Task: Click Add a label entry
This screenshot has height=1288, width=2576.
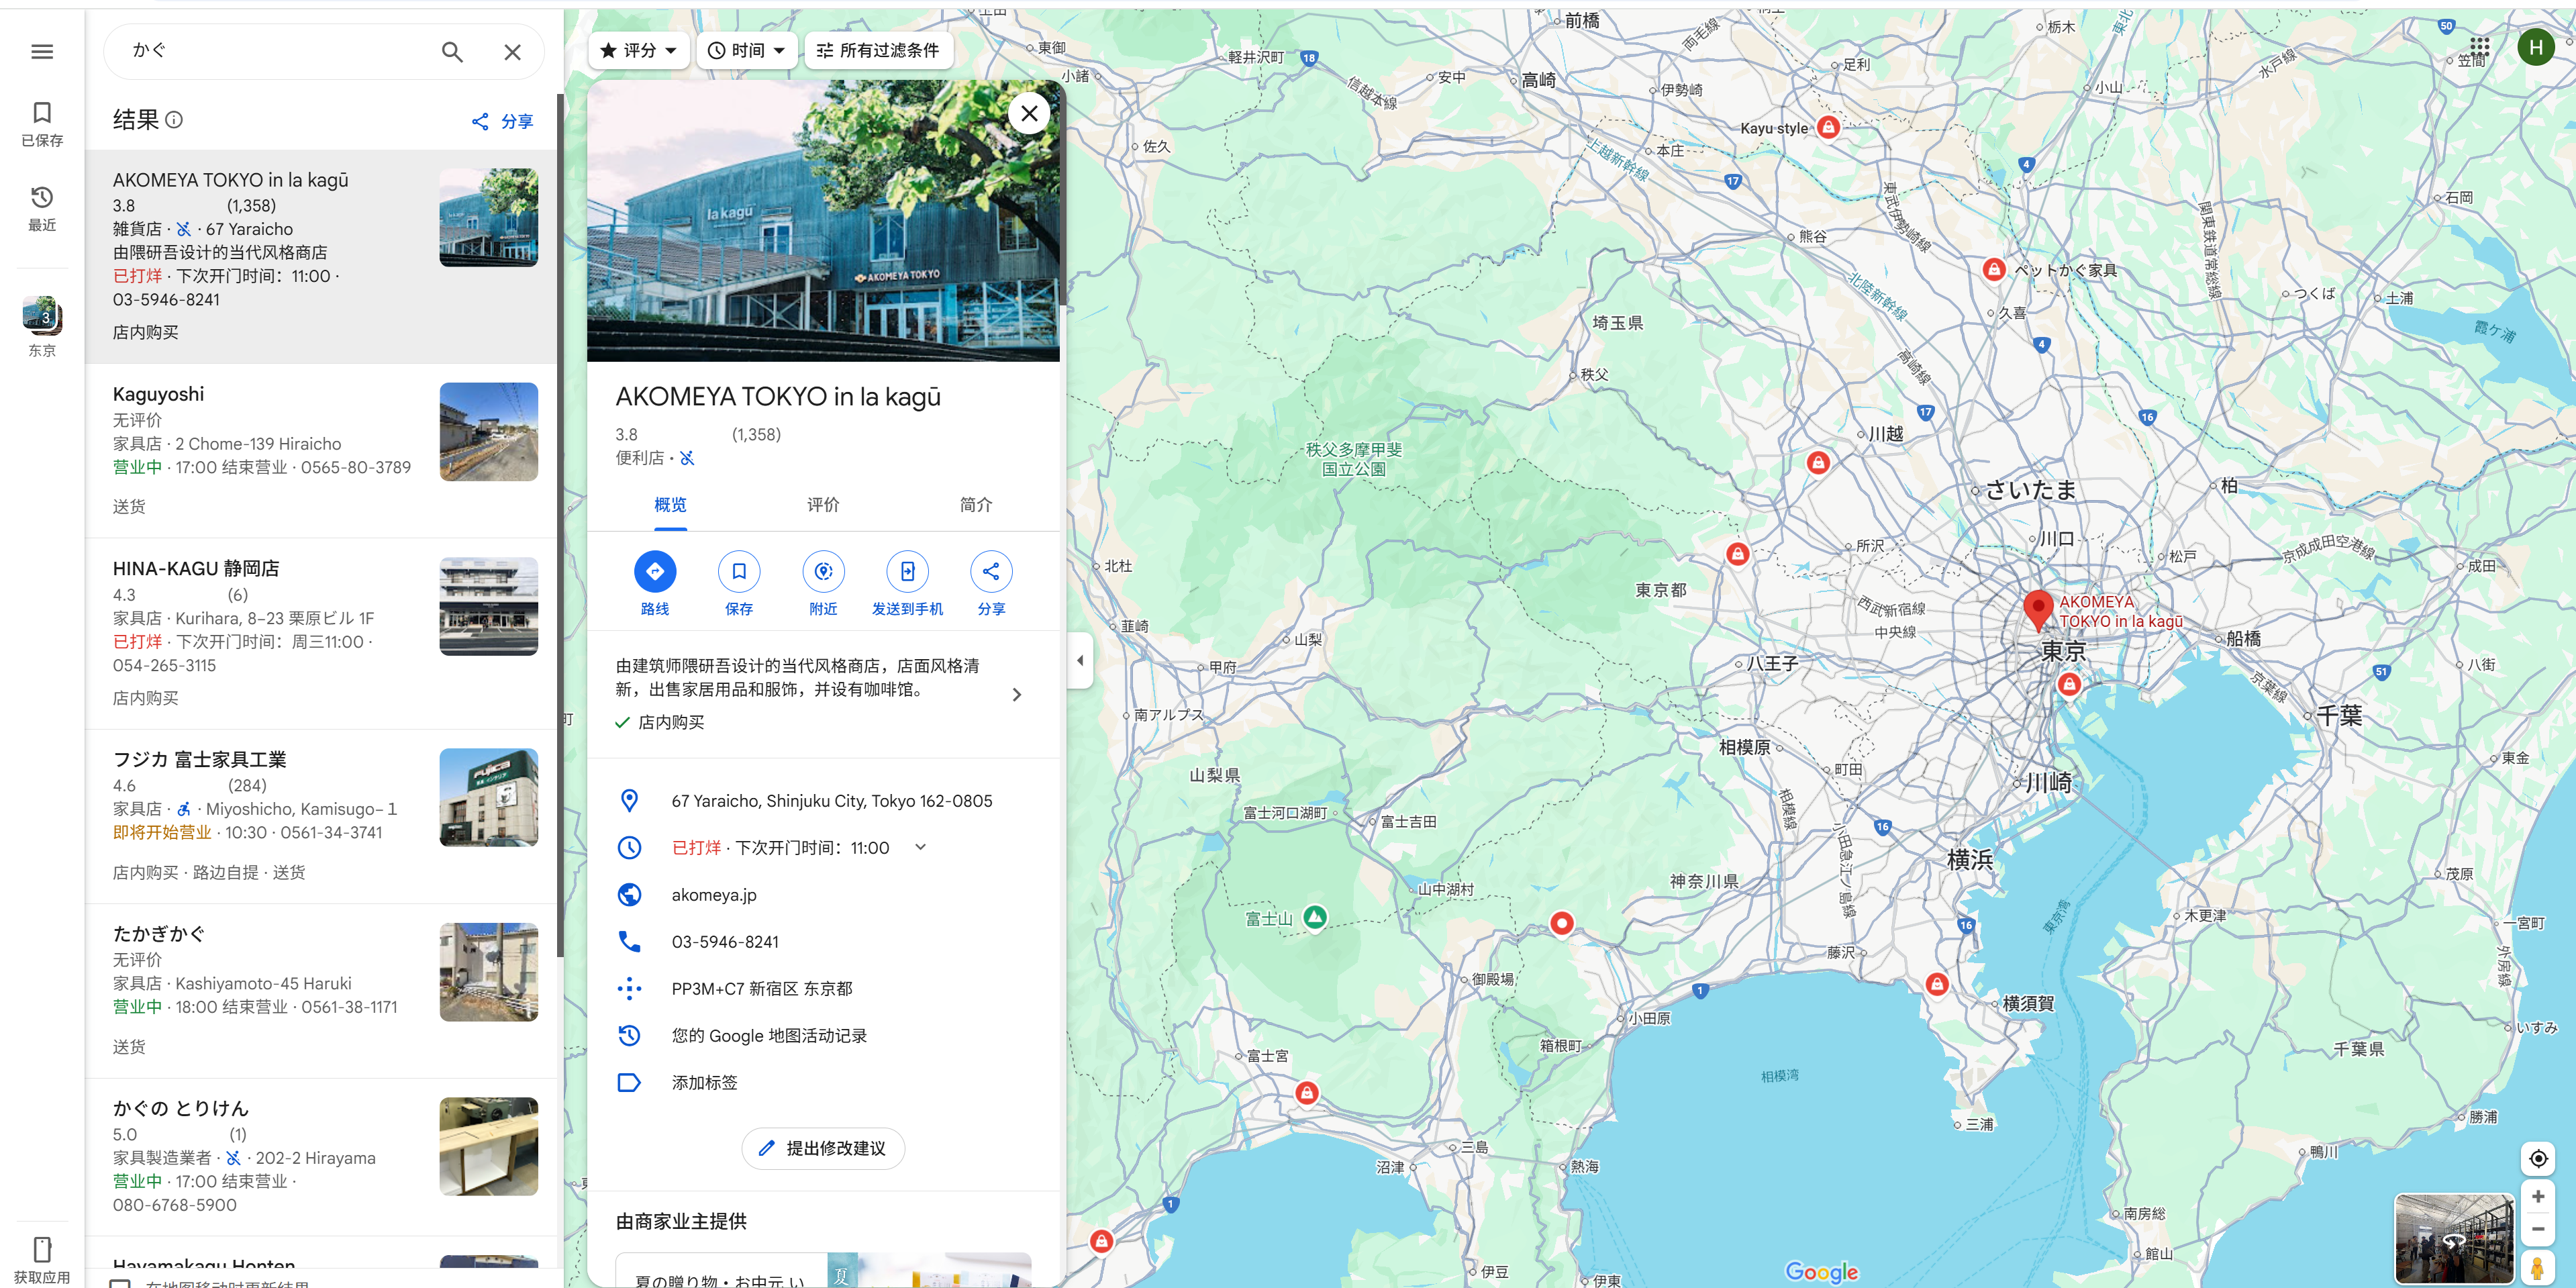Action: 705,1083
